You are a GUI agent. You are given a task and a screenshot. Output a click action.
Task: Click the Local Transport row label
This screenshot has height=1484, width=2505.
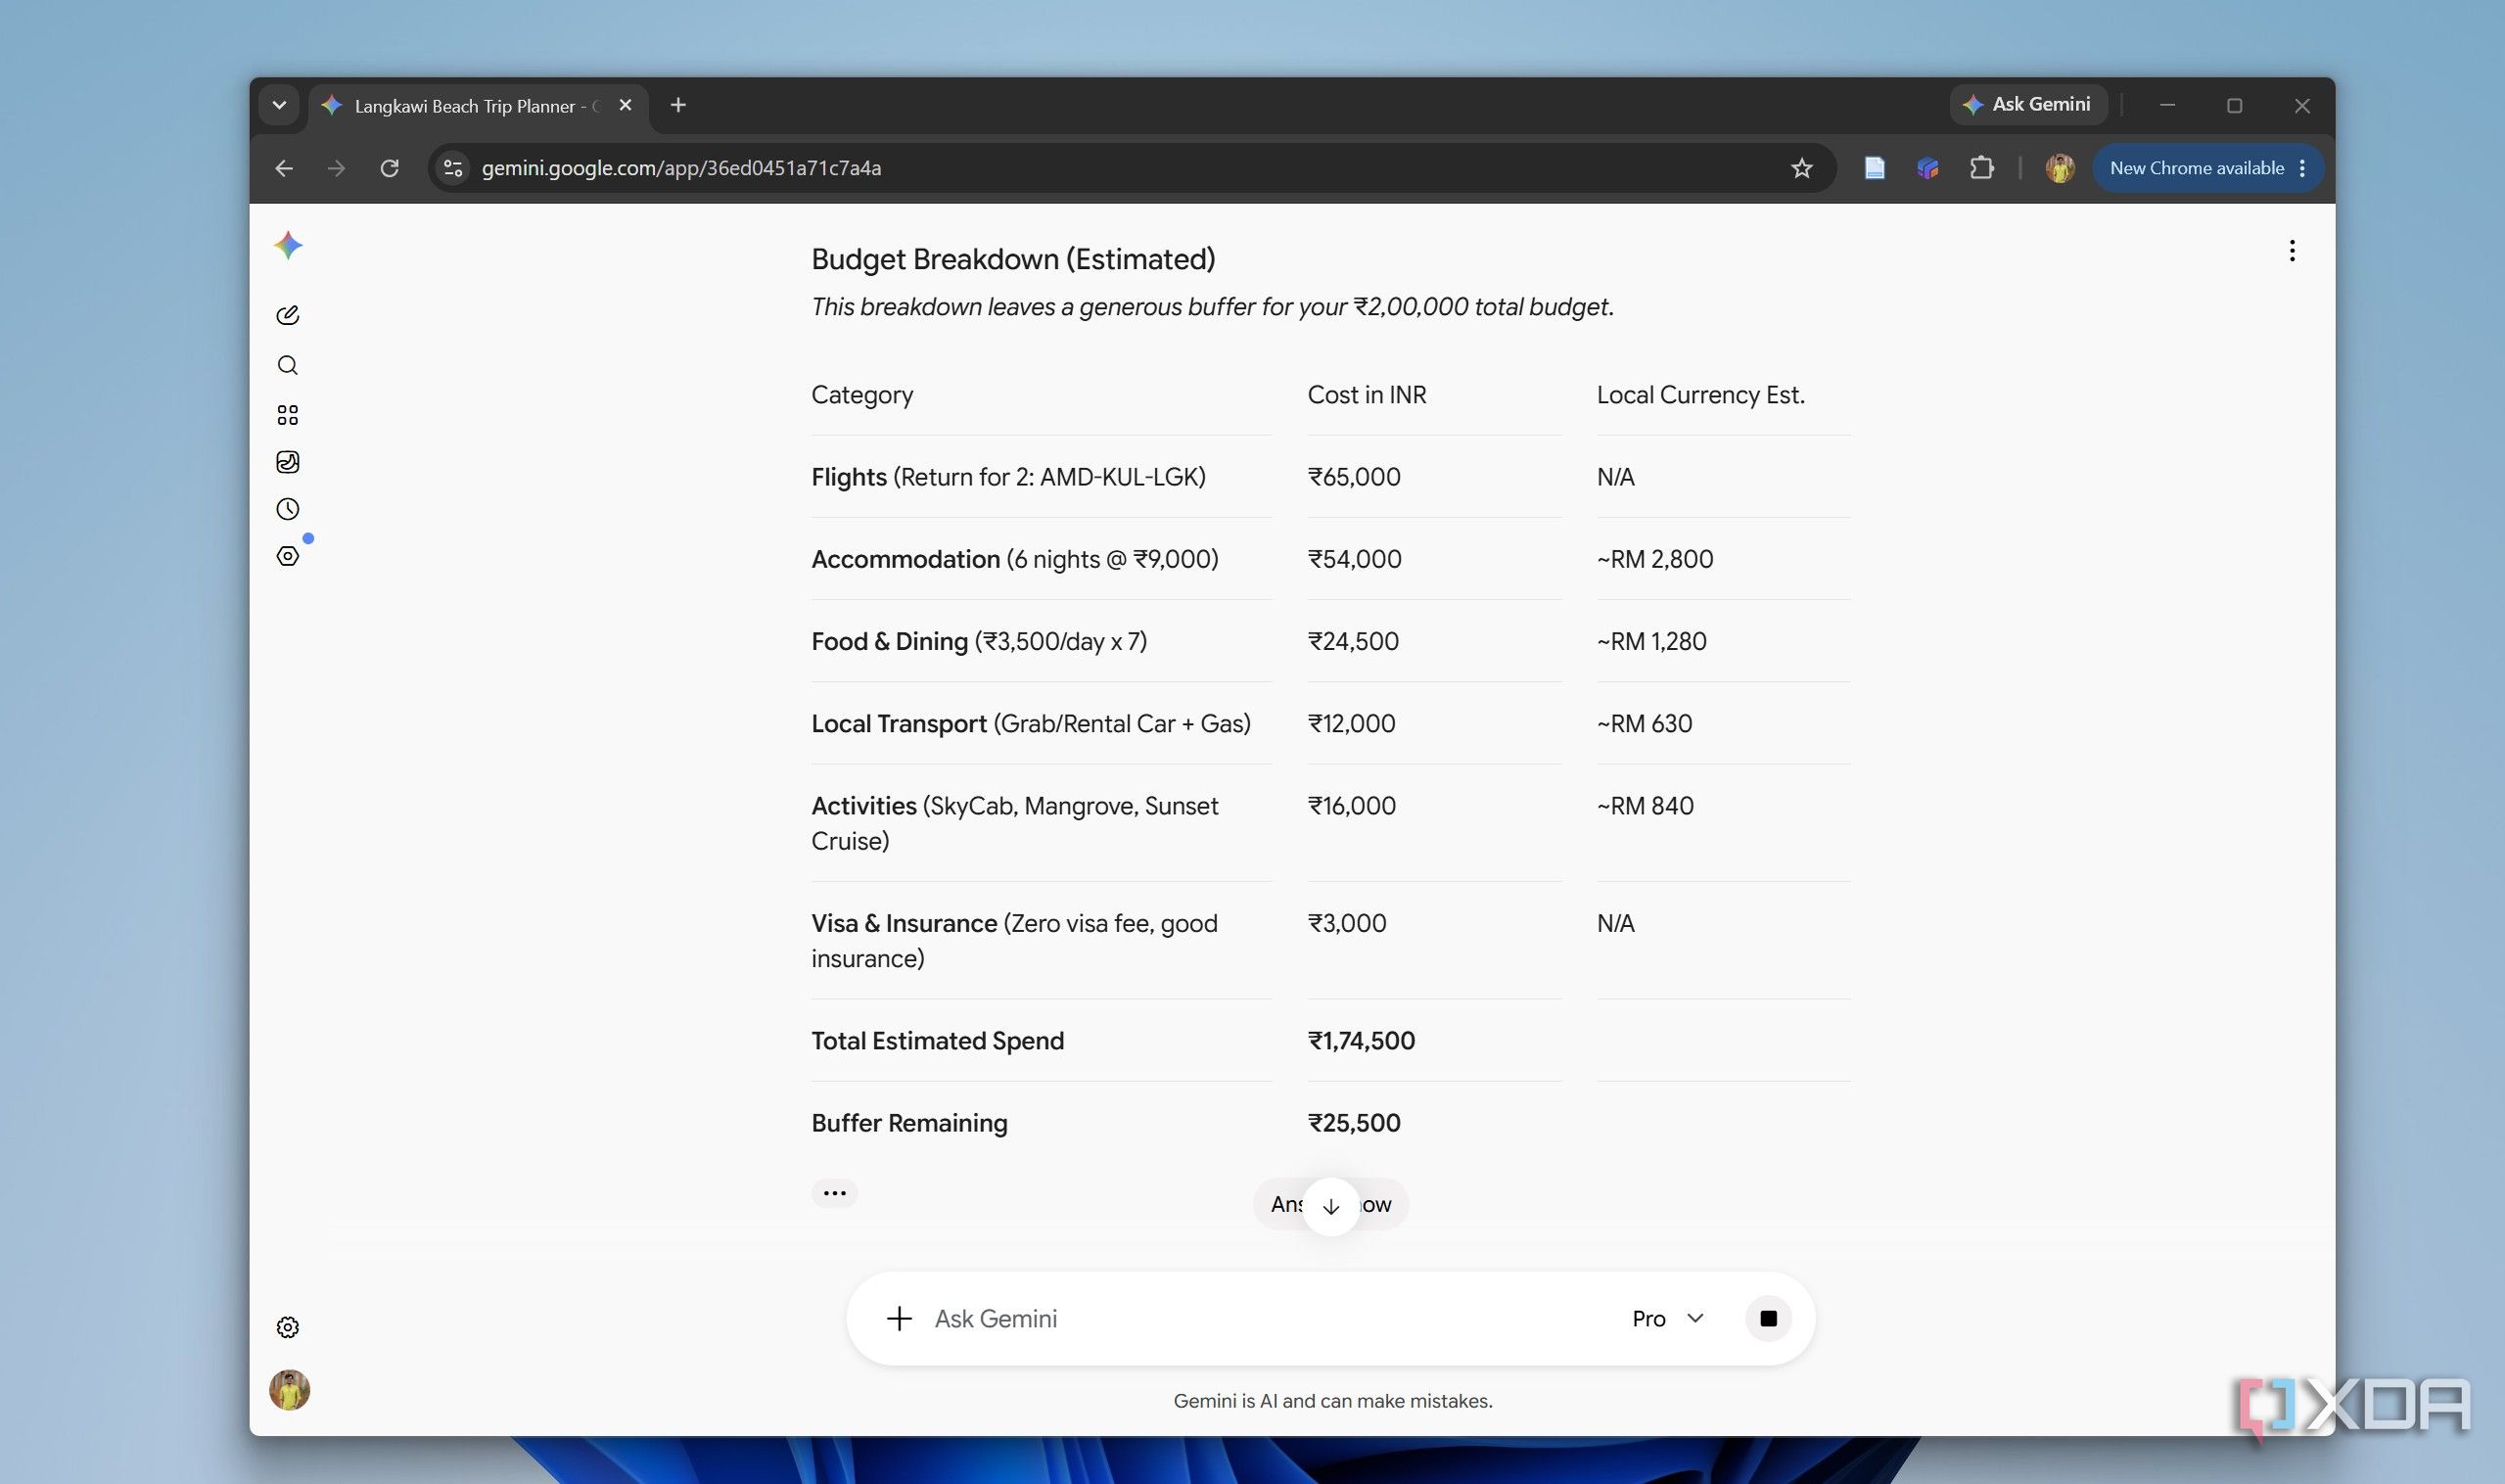[1031, 723]
